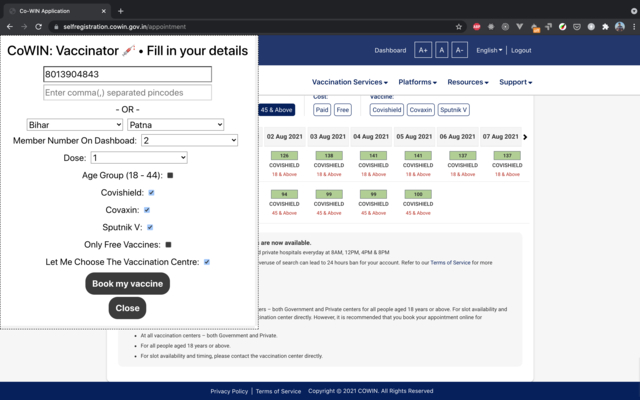Expand Vaccination Services menu
Screen dimensions: 640x400
click(x=350, y=82)
